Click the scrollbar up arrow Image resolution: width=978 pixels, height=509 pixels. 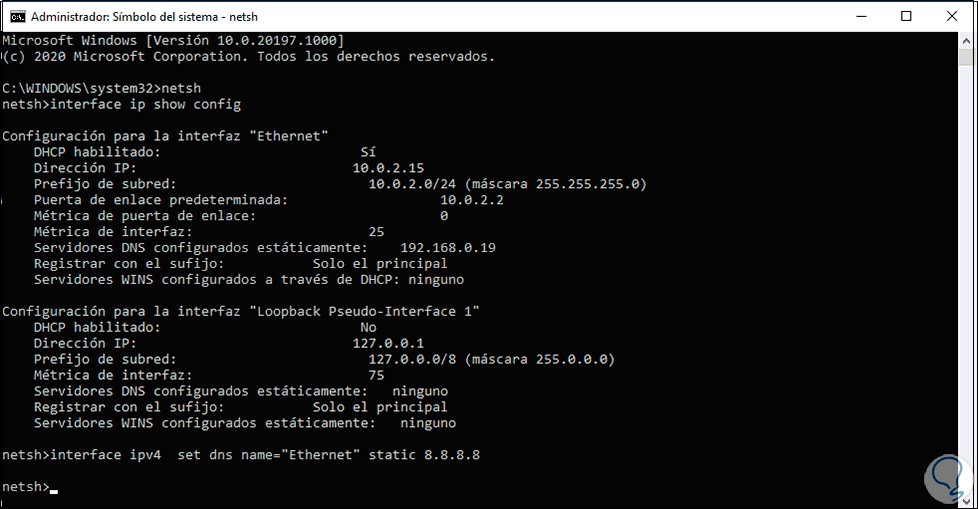[967, 42]
